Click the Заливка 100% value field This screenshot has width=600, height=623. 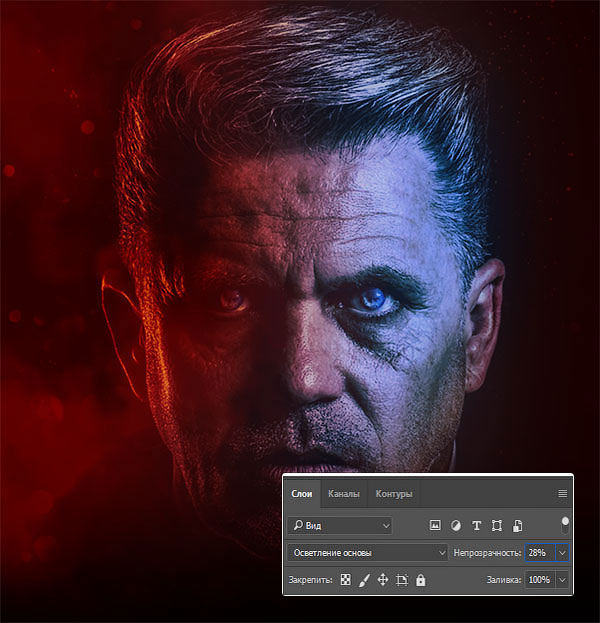click(540, 580)
